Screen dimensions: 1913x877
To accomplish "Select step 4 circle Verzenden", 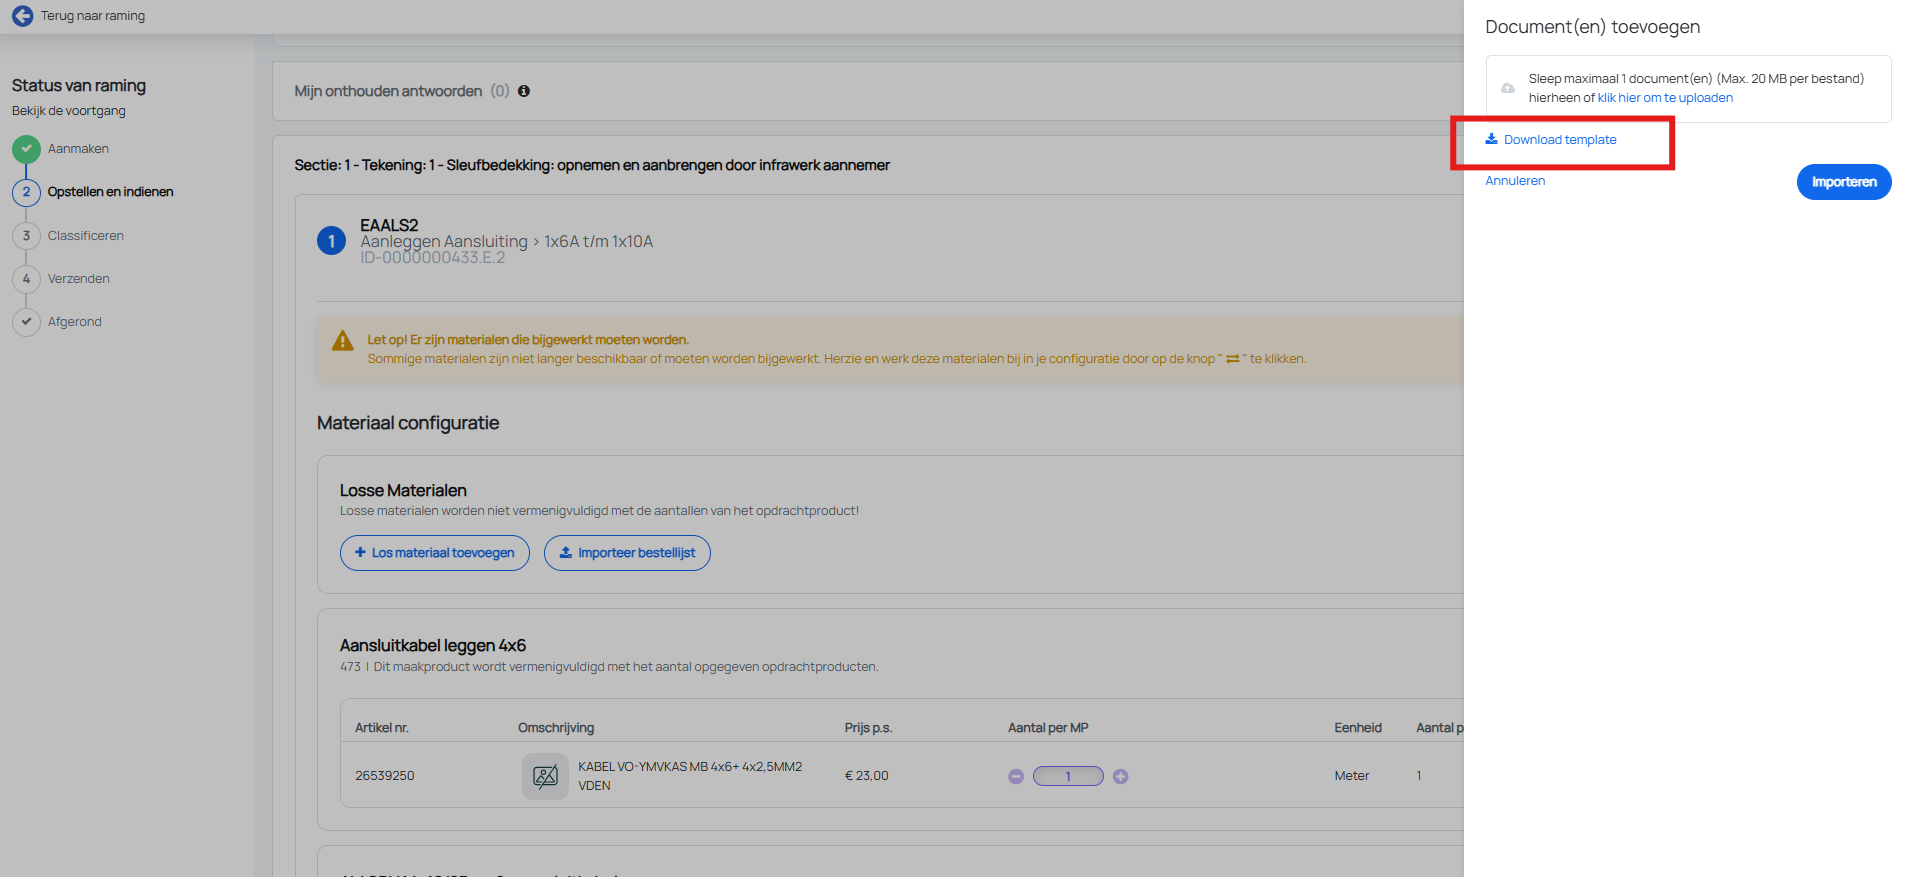I will (26, 279).
